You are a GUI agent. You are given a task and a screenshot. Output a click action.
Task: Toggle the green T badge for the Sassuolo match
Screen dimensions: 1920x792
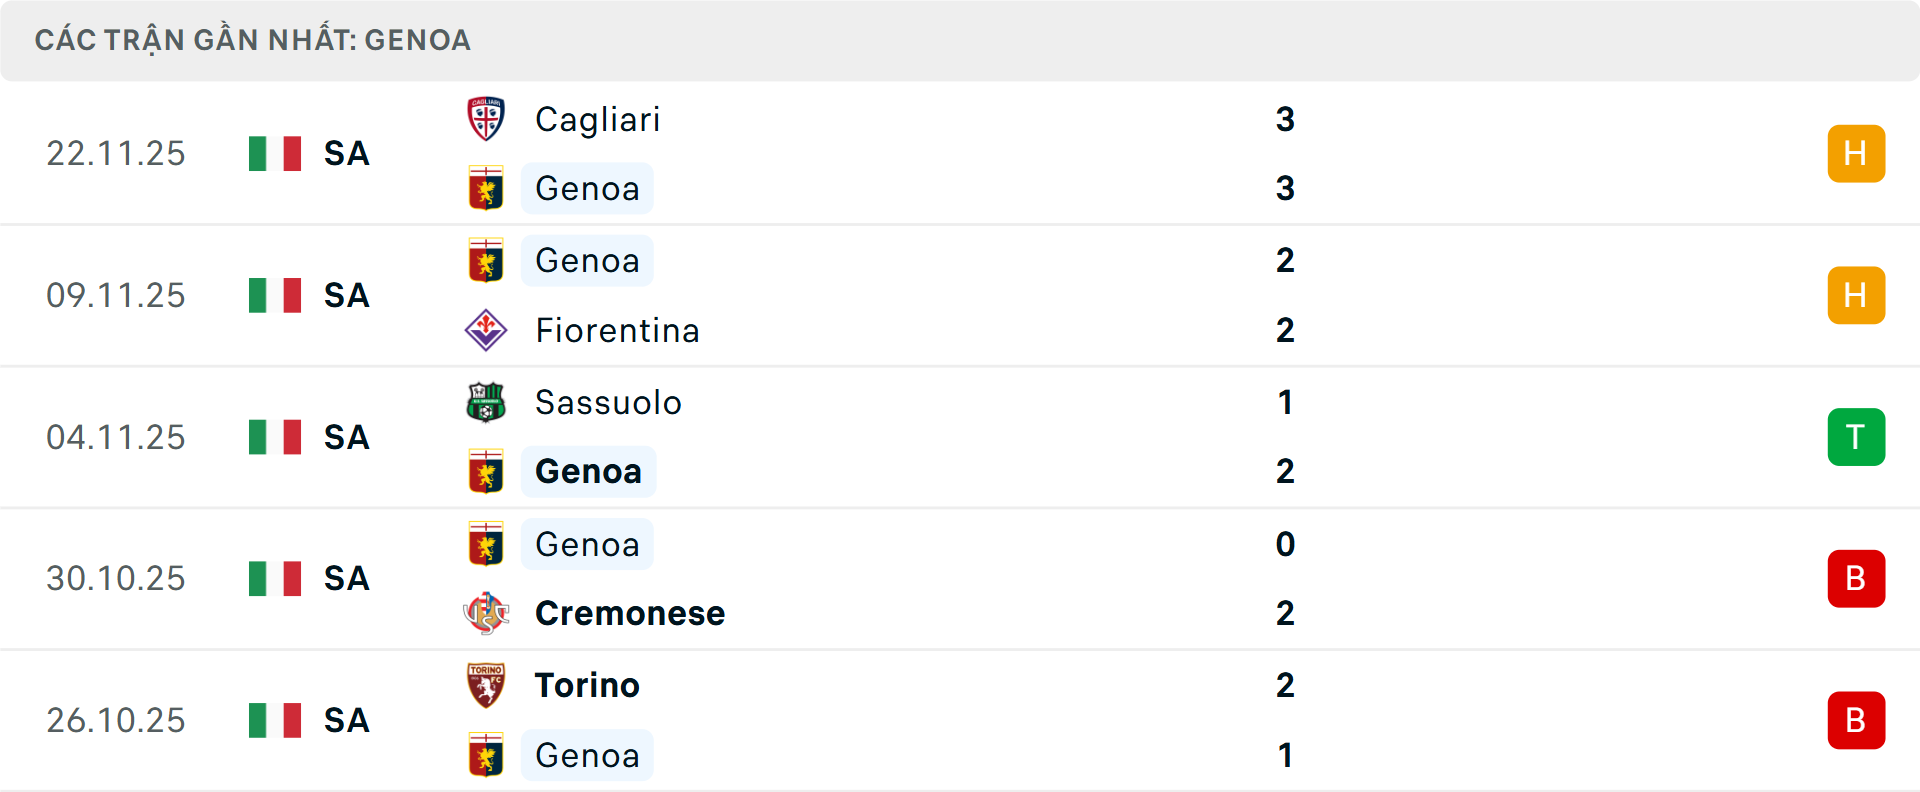(1856, 436)
